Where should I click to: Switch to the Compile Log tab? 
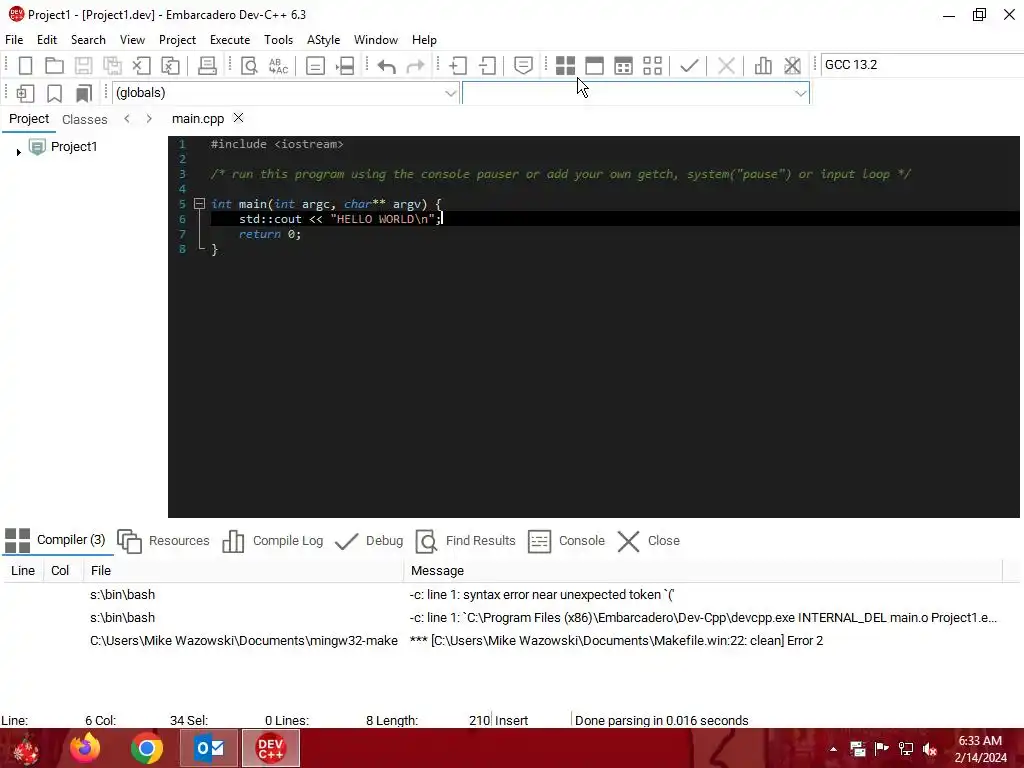tap(273, 541)
